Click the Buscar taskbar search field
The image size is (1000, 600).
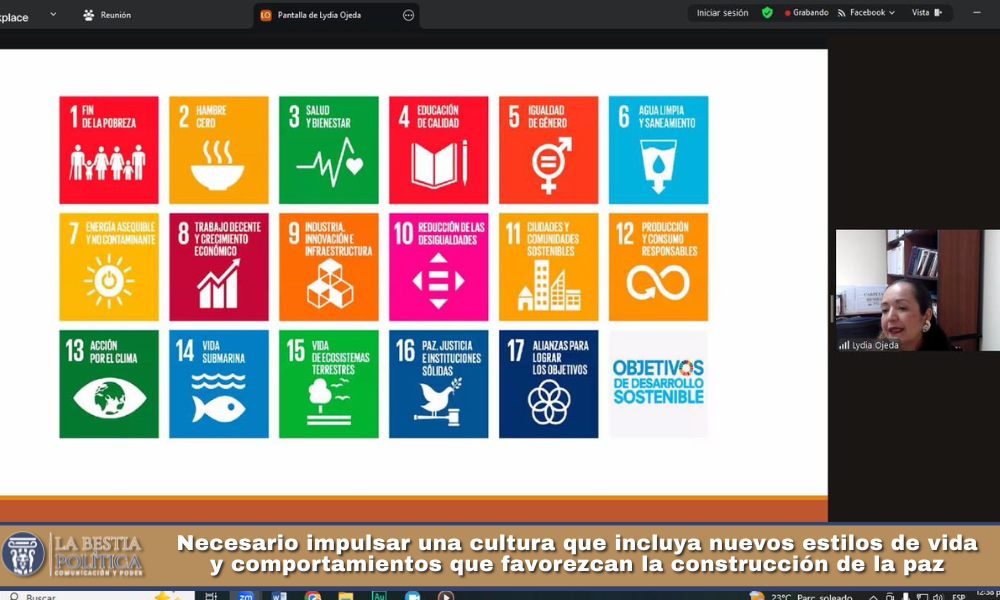[x=97, y=596]
